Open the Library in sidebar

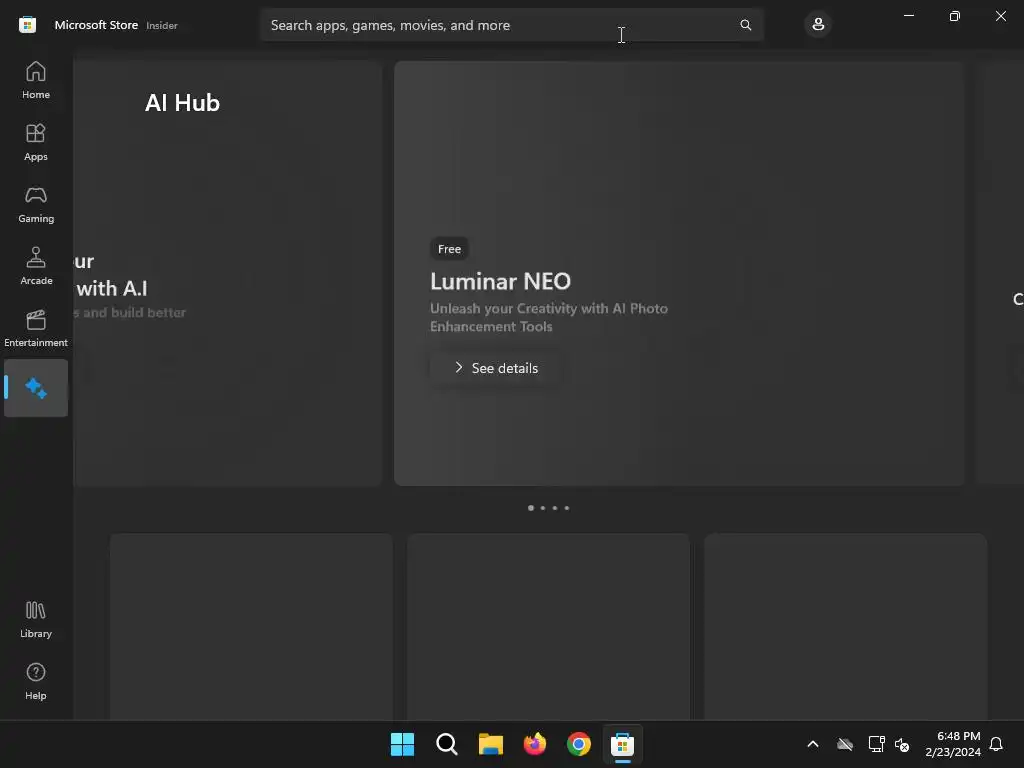tap(36, 619)
